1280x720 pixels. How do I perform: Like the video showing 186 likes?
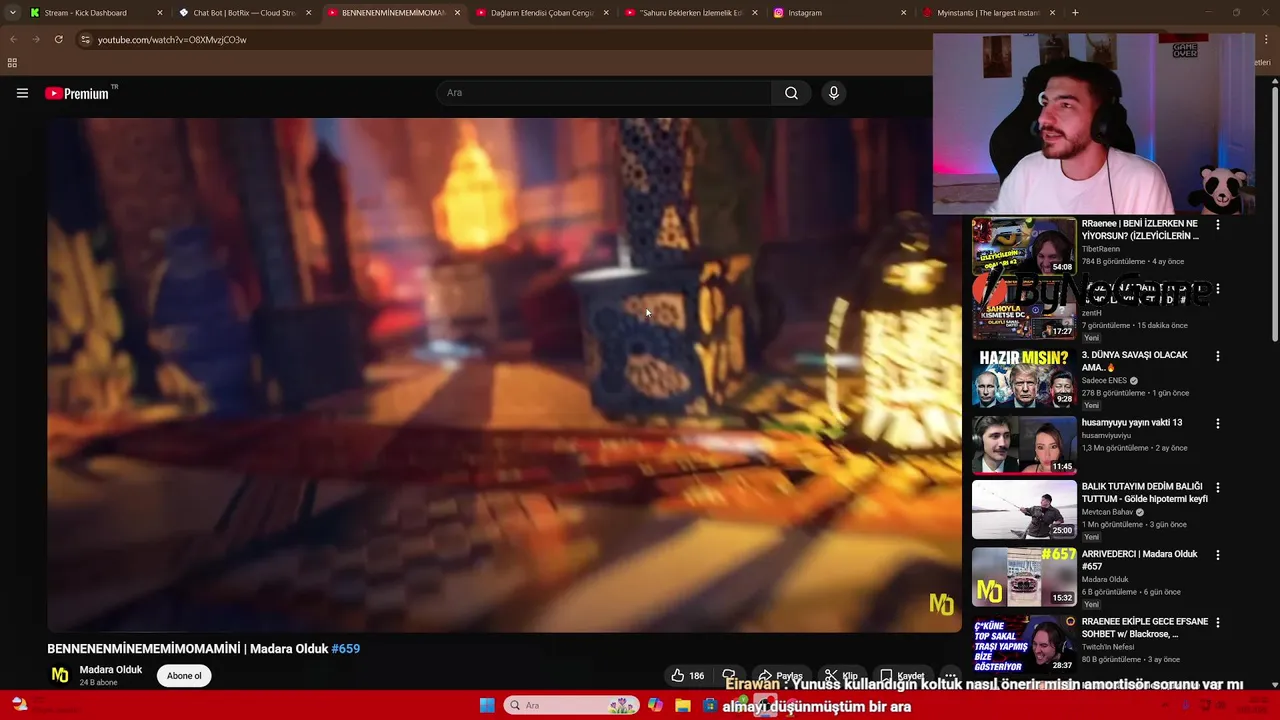click(687, 676)
